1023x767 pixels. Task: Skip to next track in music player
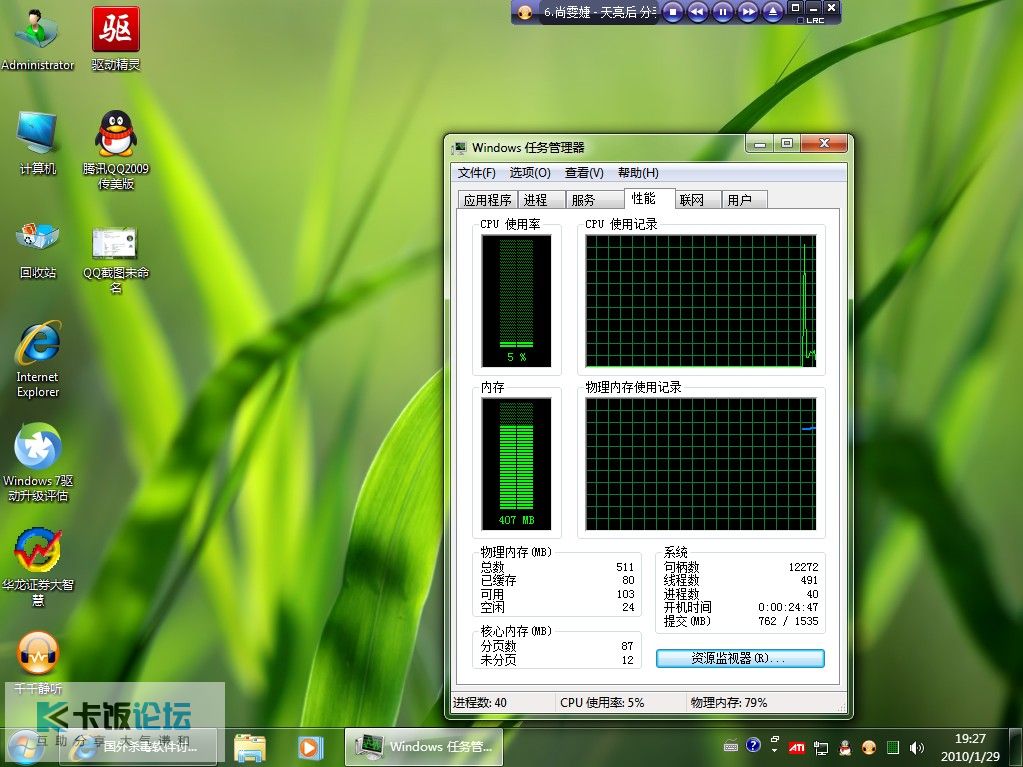click(748, 11)
